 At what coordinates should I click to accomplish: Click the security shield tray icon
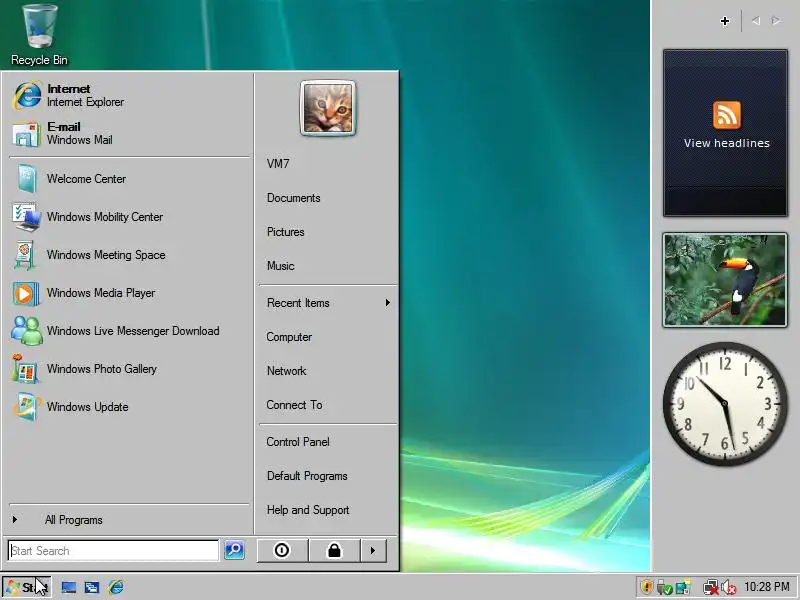click(x=646, y=587)
